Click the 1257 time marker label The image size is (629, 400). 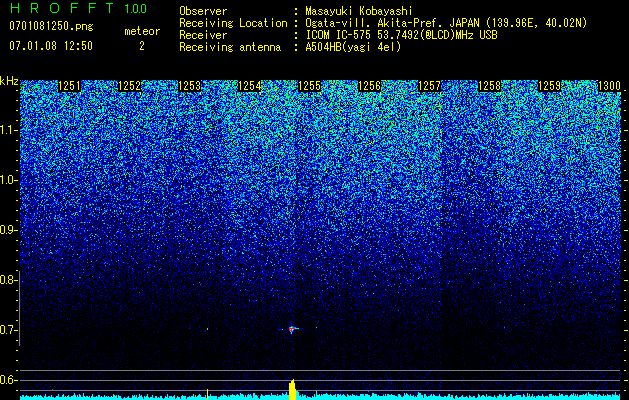tap(429, 86)
